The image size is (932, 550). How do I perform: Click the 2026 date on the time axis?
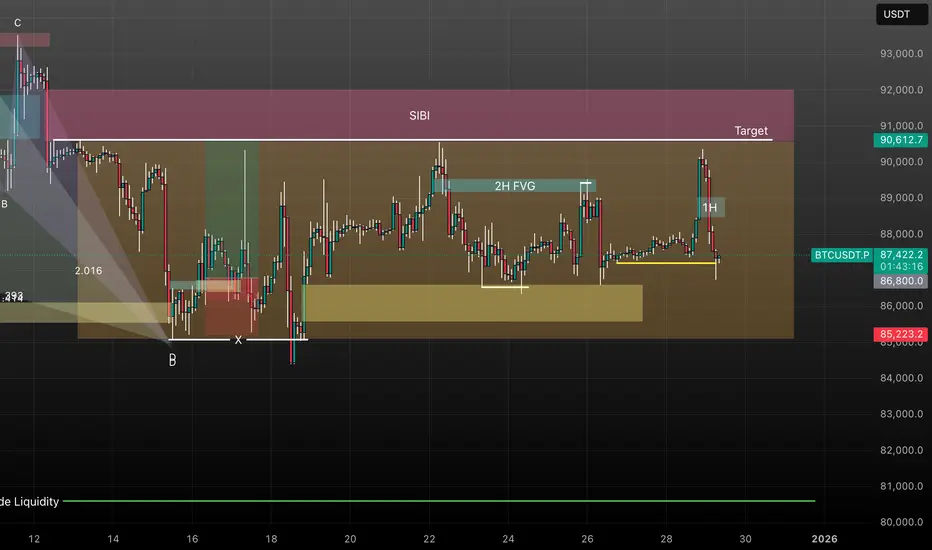[824, 539]
